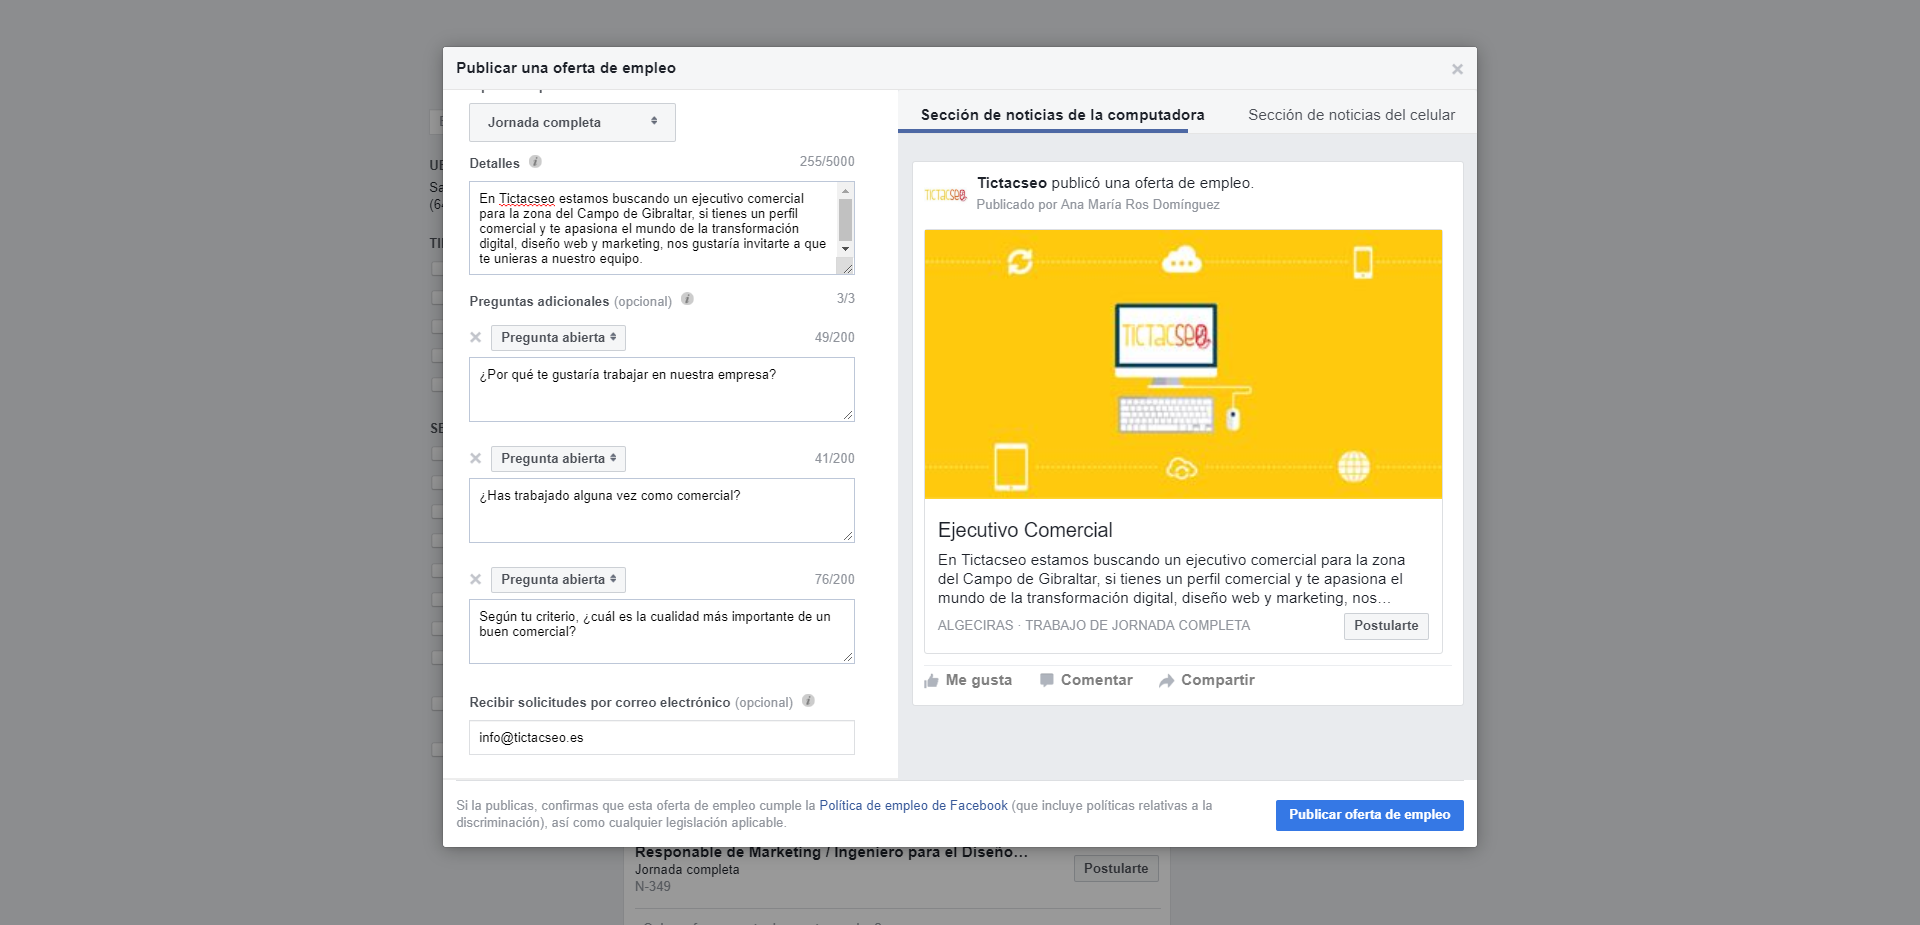Click Me gusta in the preview

968,680
